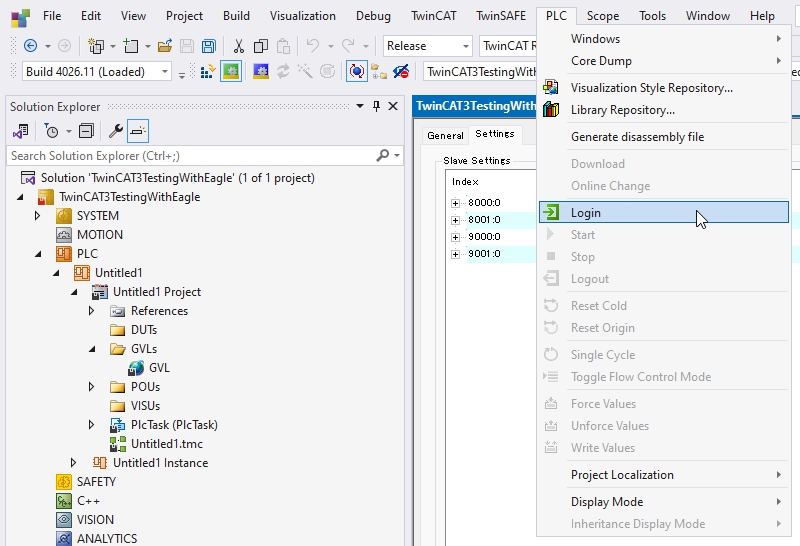The image size is (800, 546).
Task: Open the Display Mode submenu
Action: point(664,502)
